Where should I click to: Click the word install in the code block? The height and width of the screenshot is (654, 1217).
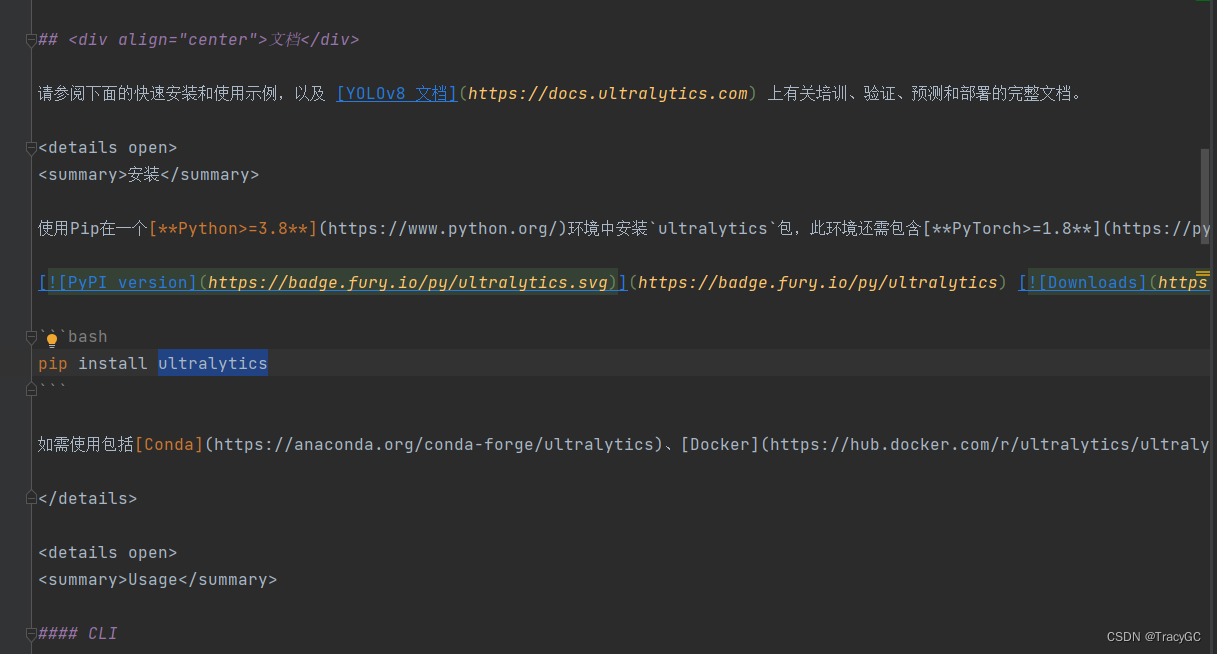click(x=113, y=363)
